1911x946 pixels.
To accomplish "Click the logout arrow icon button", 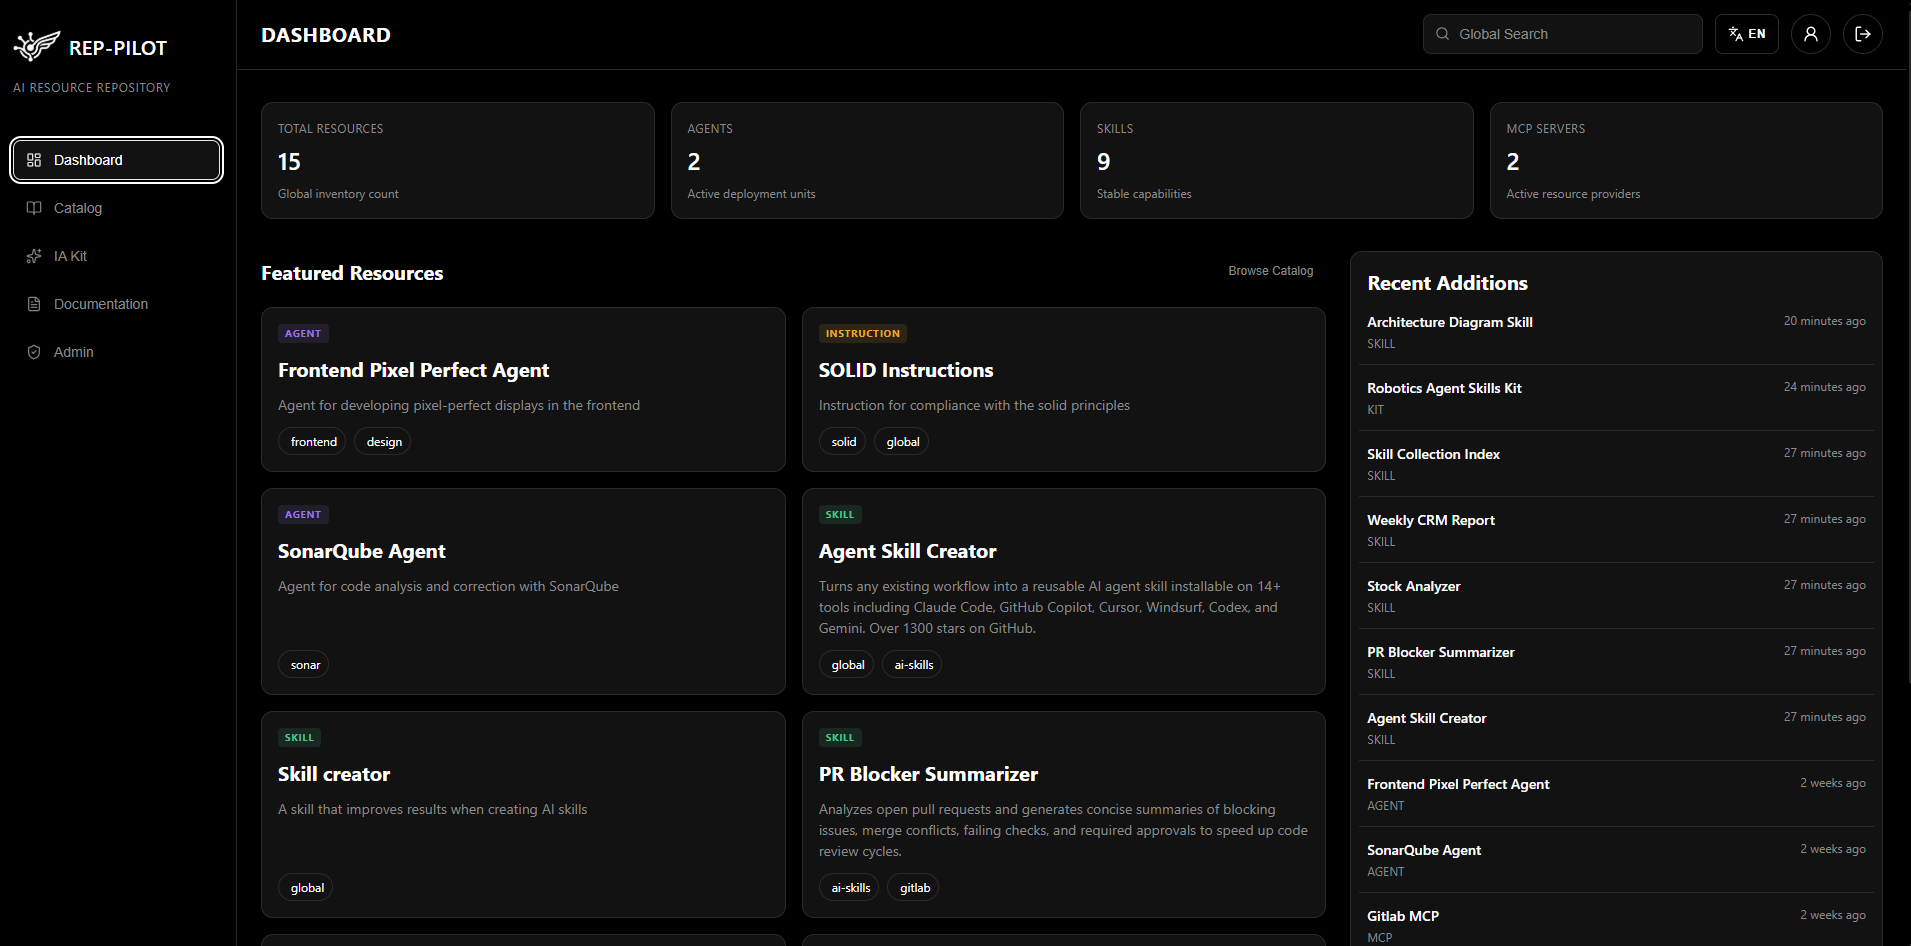I will click(x=1862, y=34).
